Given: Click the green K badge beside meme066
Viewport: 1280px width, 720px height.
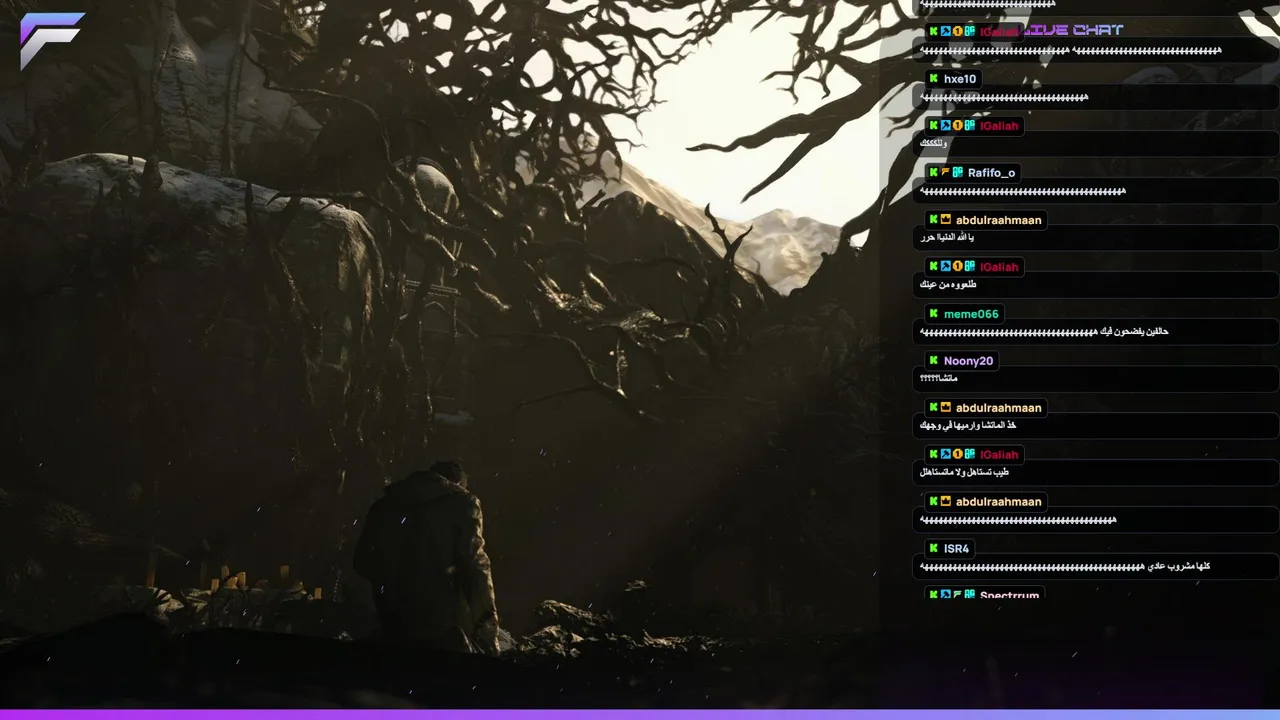Looking at the screenshot, I should pyautogui.click(x=934, y=314).
